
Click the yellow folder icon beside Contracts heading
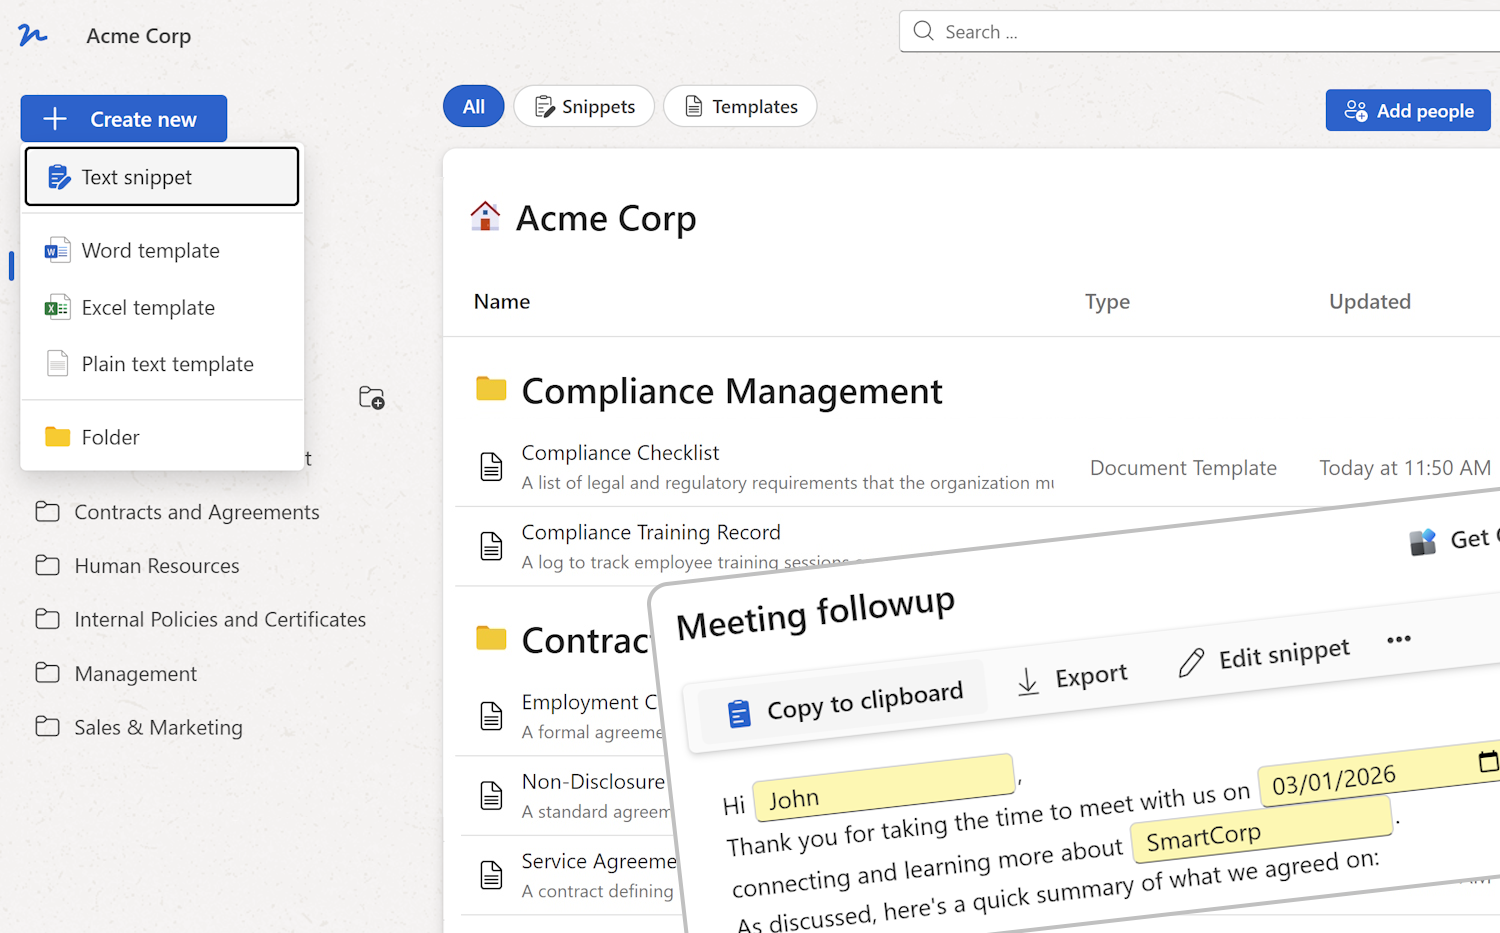pyautogui.click(x=491, y=638)
